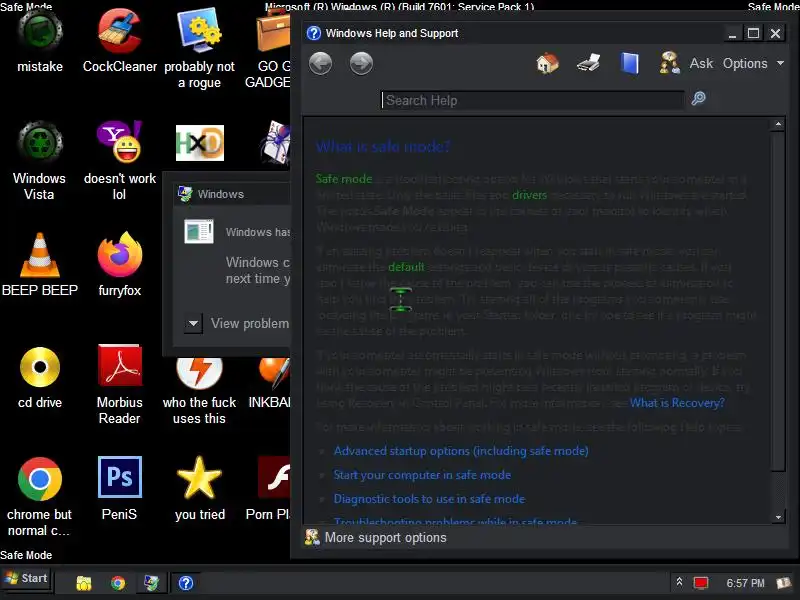This screenshot has height=600, width=800.
Task: Click the tray icon right of clock
Action: pyautogui.click(x=783, y=583)
